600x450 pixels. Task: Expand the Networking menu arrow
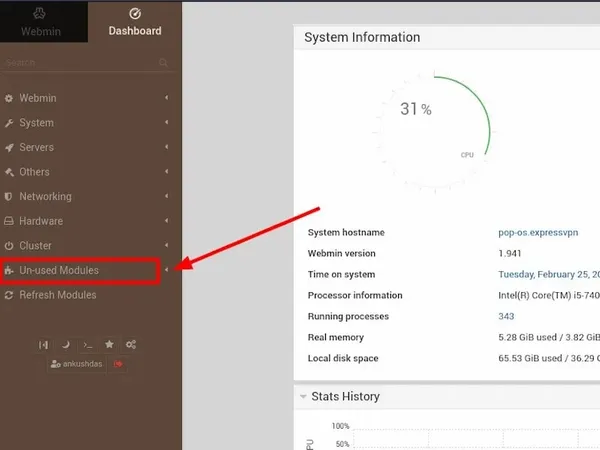166,197
